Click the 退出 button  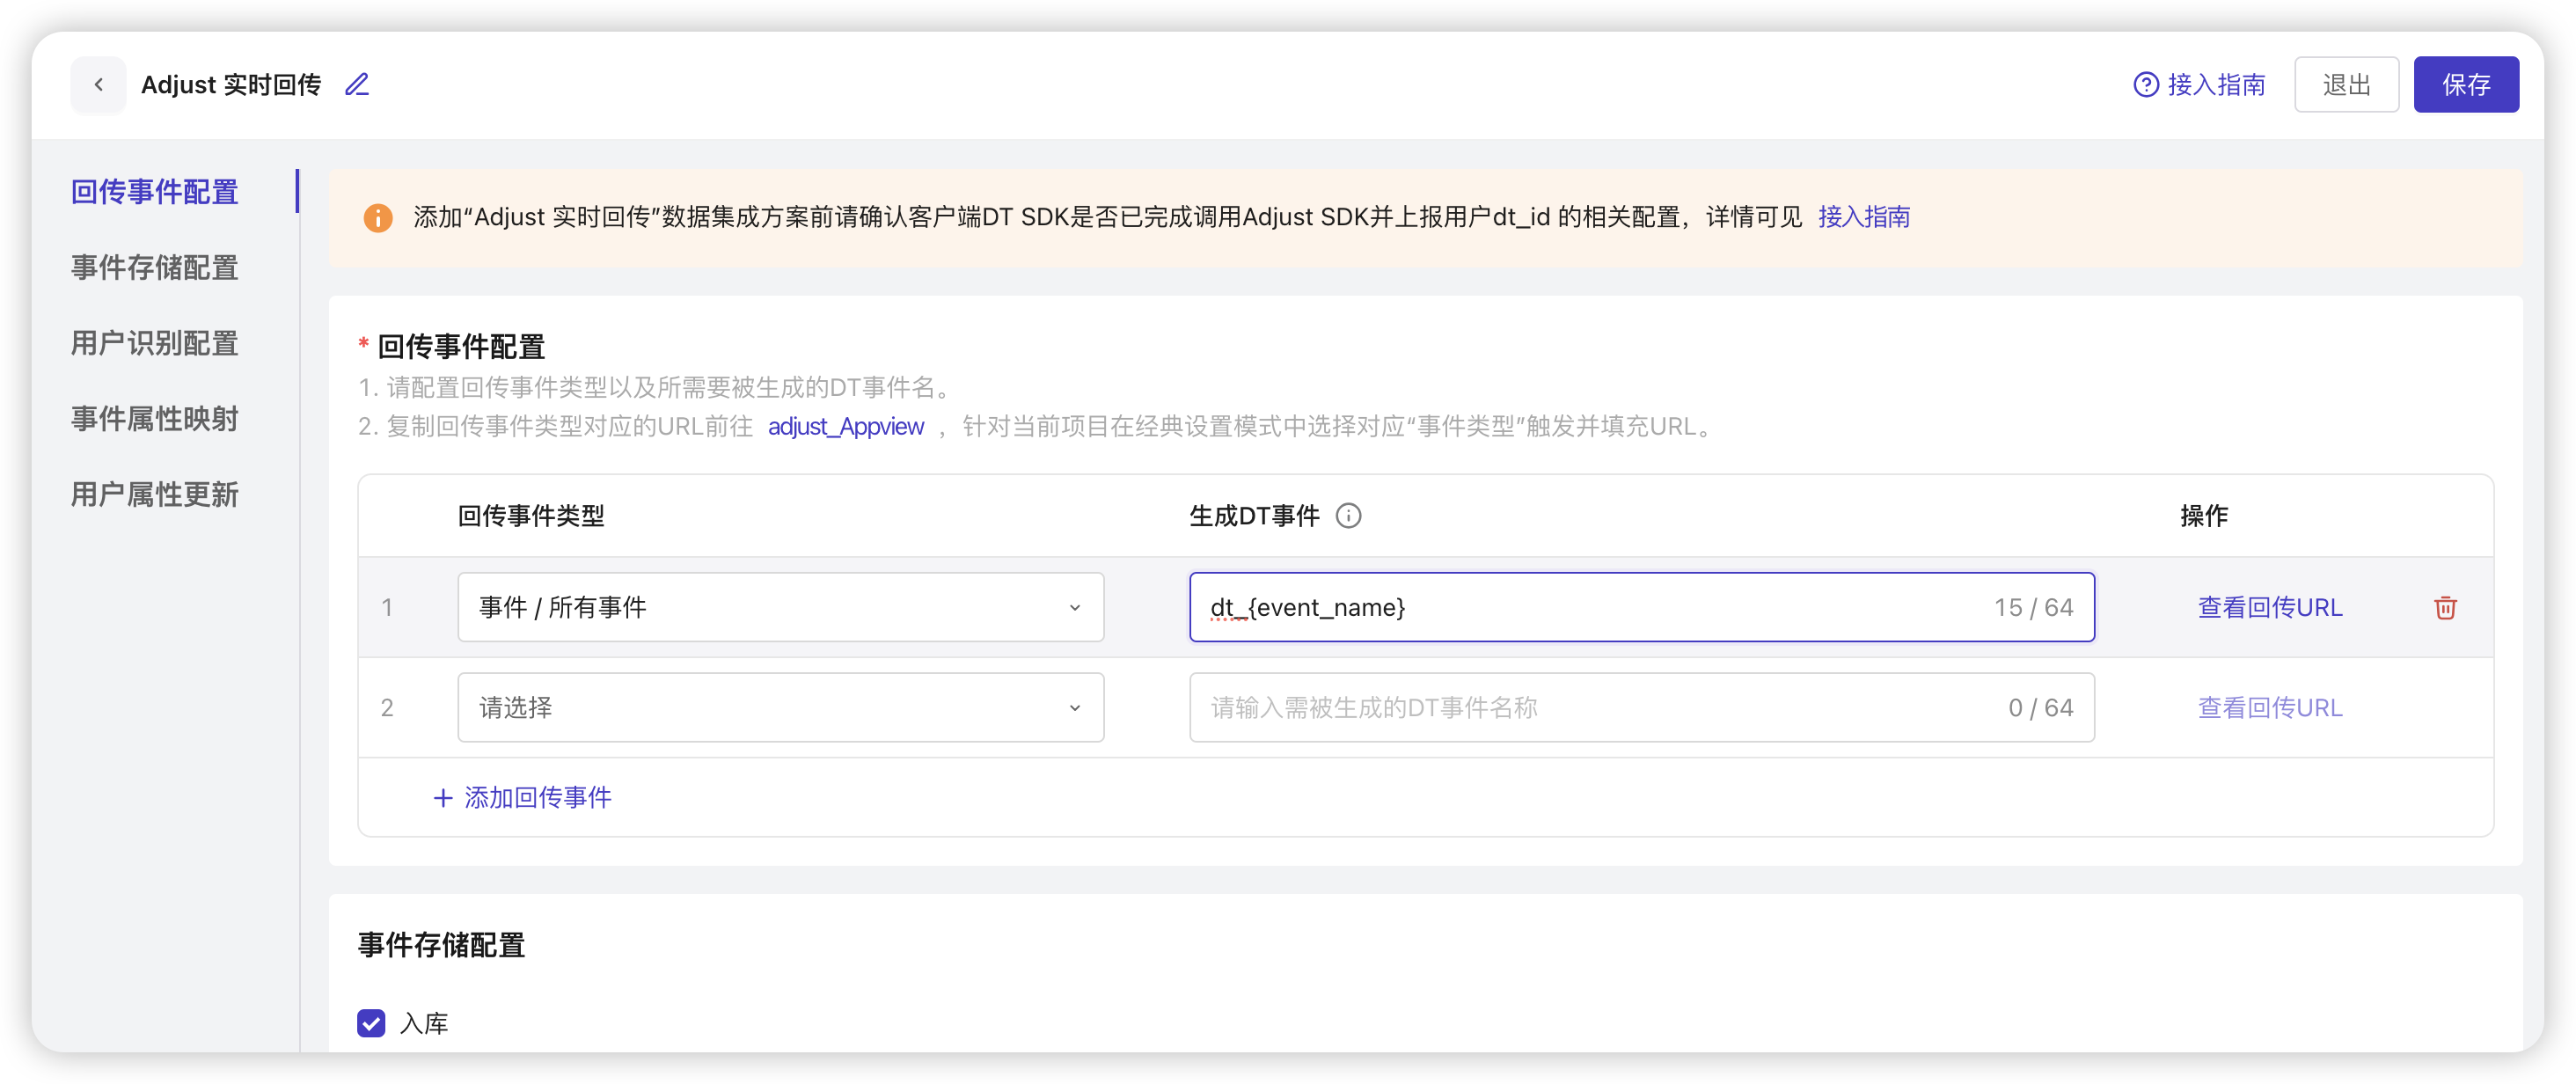(x=2346, y=84)
